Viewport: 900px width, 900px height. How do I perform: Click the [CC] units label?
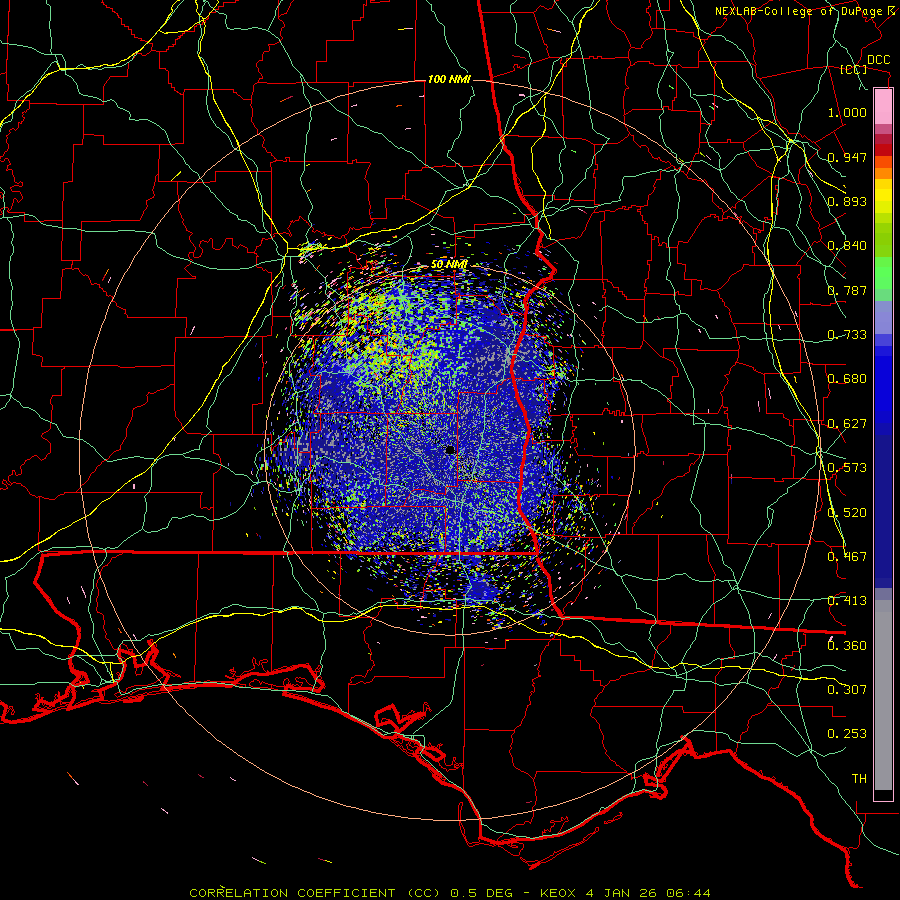[853, 69]
